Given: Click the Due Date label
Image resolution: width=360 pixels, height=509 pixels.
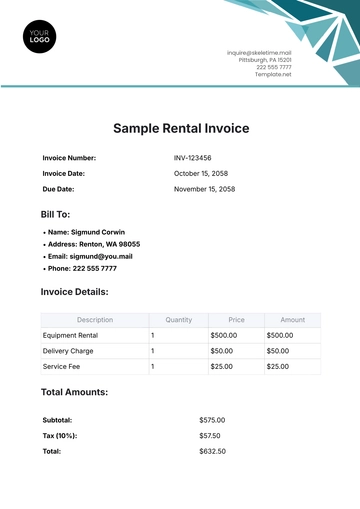Looking at the screenshot, I should point(58,189).
